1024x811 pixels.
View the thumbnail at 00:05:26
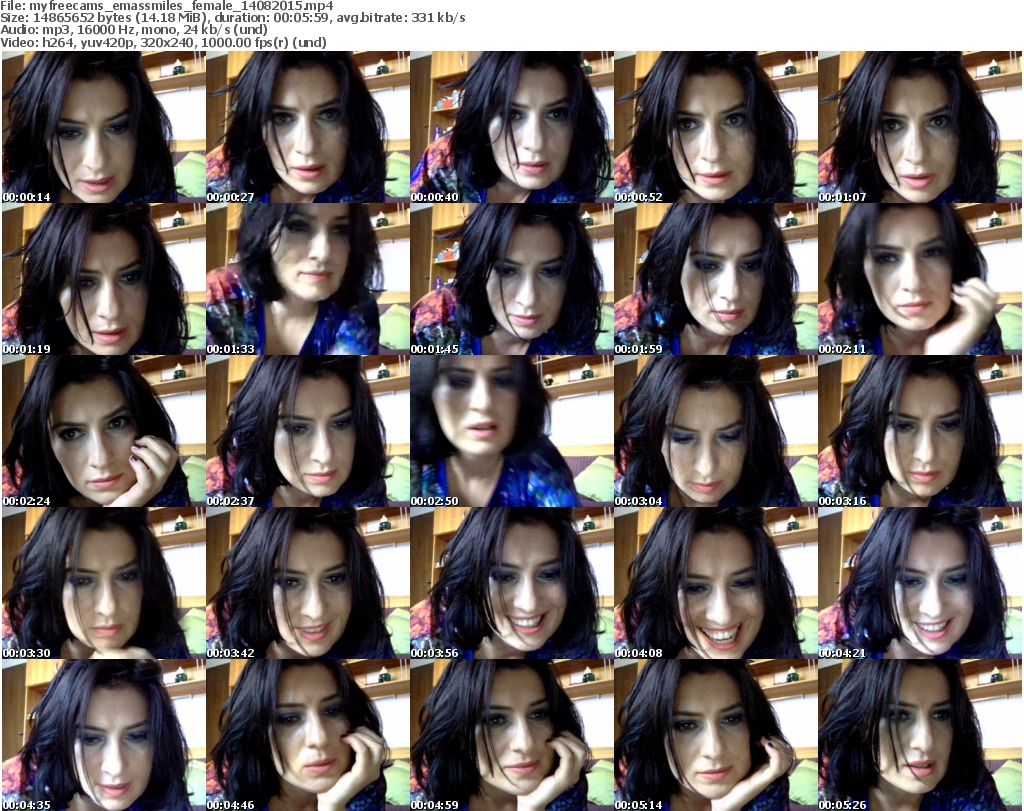click(x=920, y=735)
